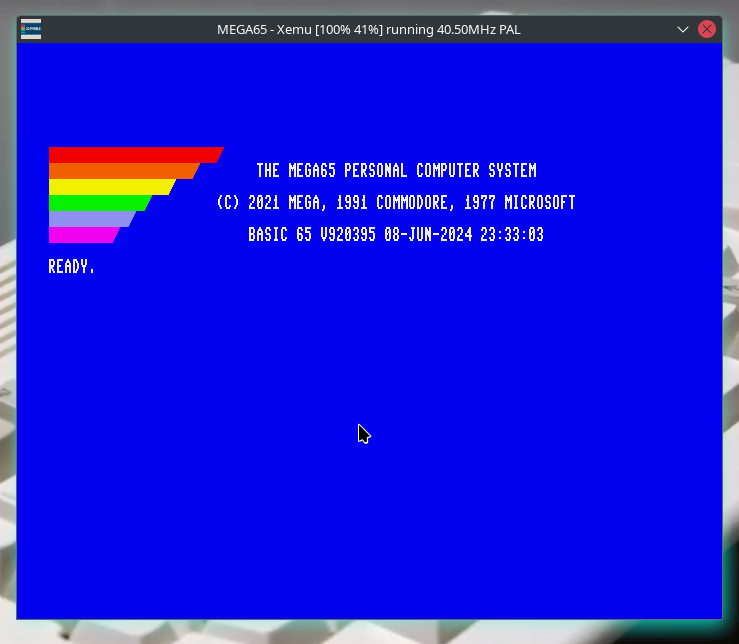
Task: Click the lavender stripe of the MEGA65 logo
Action: [90, 219]
